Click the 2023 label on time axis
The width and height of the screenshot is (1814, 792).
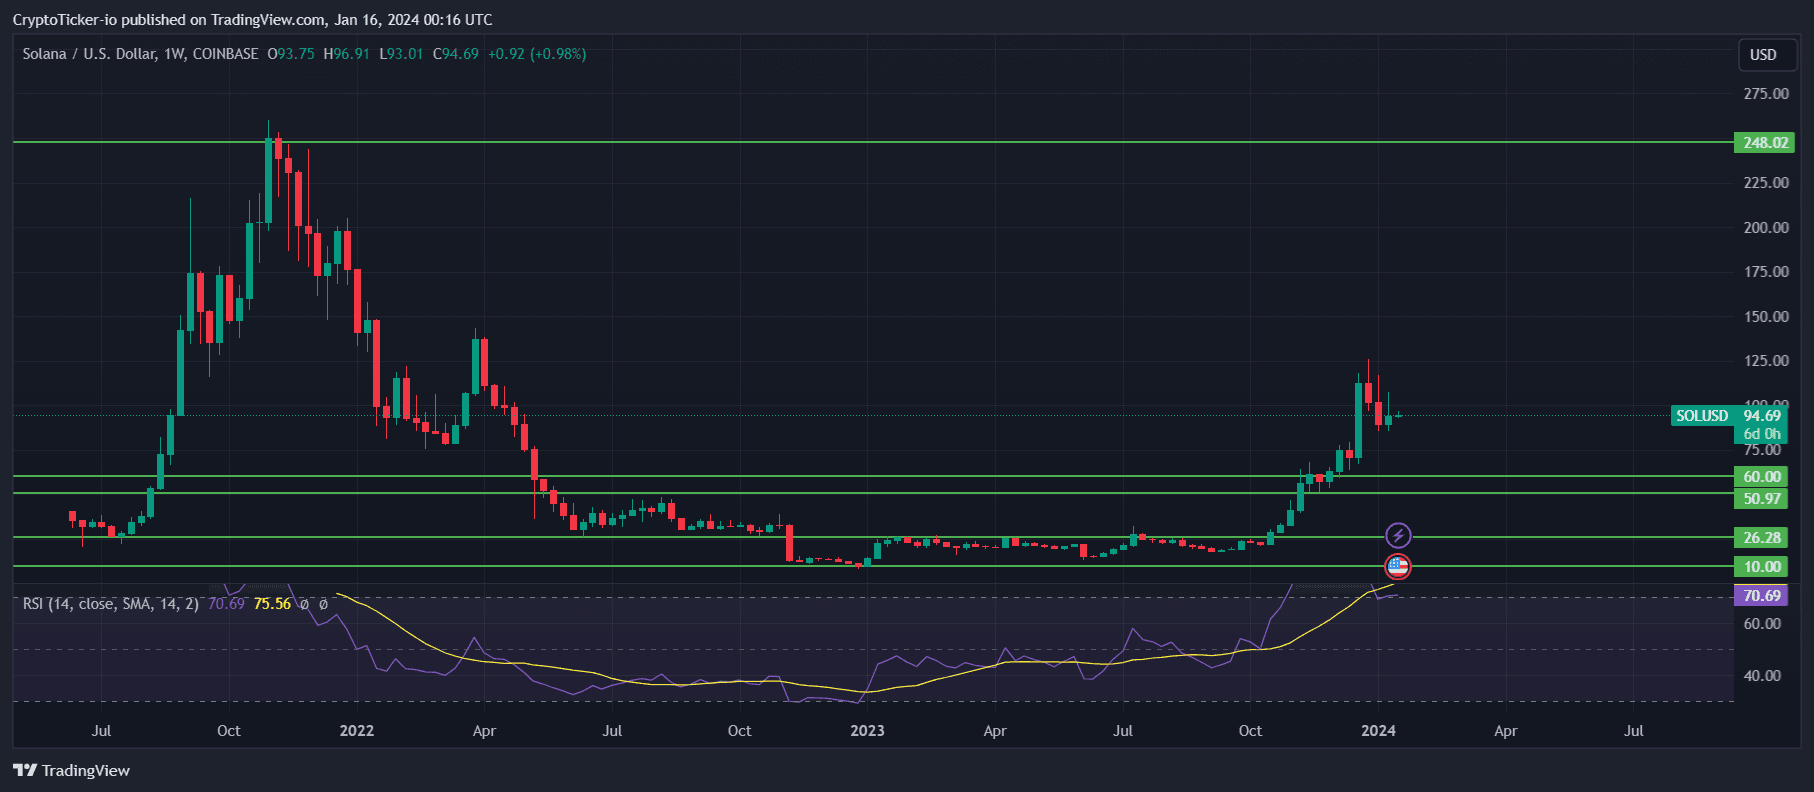click(867, 731)
